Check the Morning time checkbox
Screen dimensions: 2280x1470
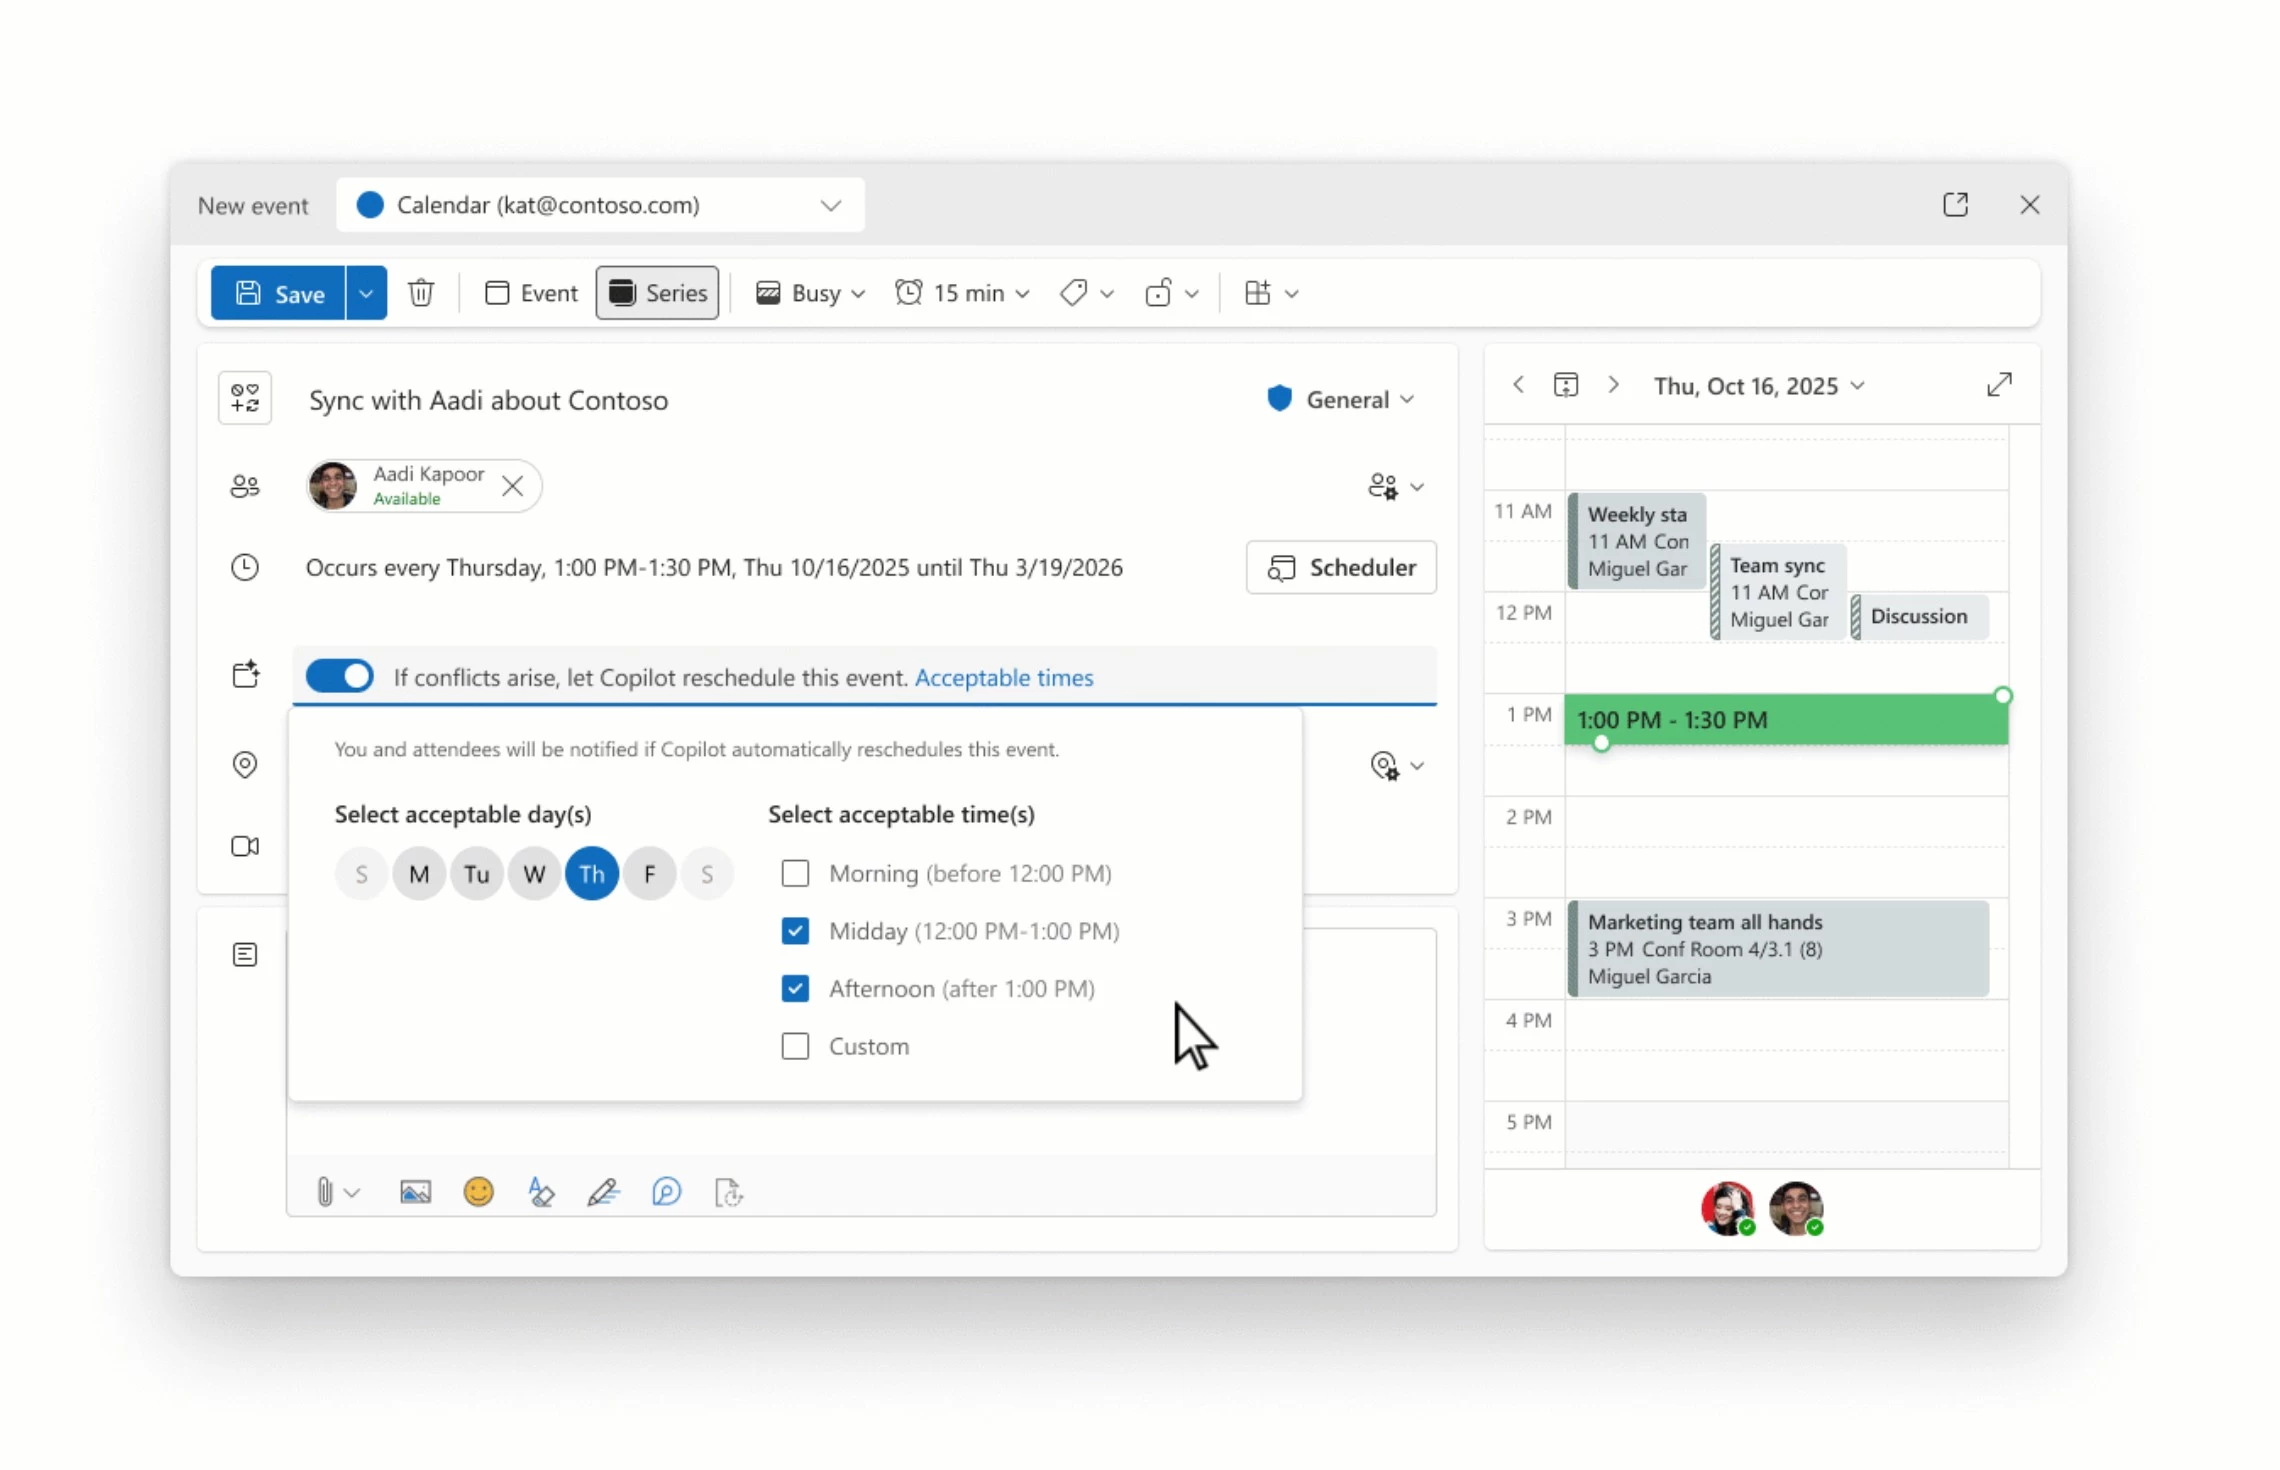[795, 873]
